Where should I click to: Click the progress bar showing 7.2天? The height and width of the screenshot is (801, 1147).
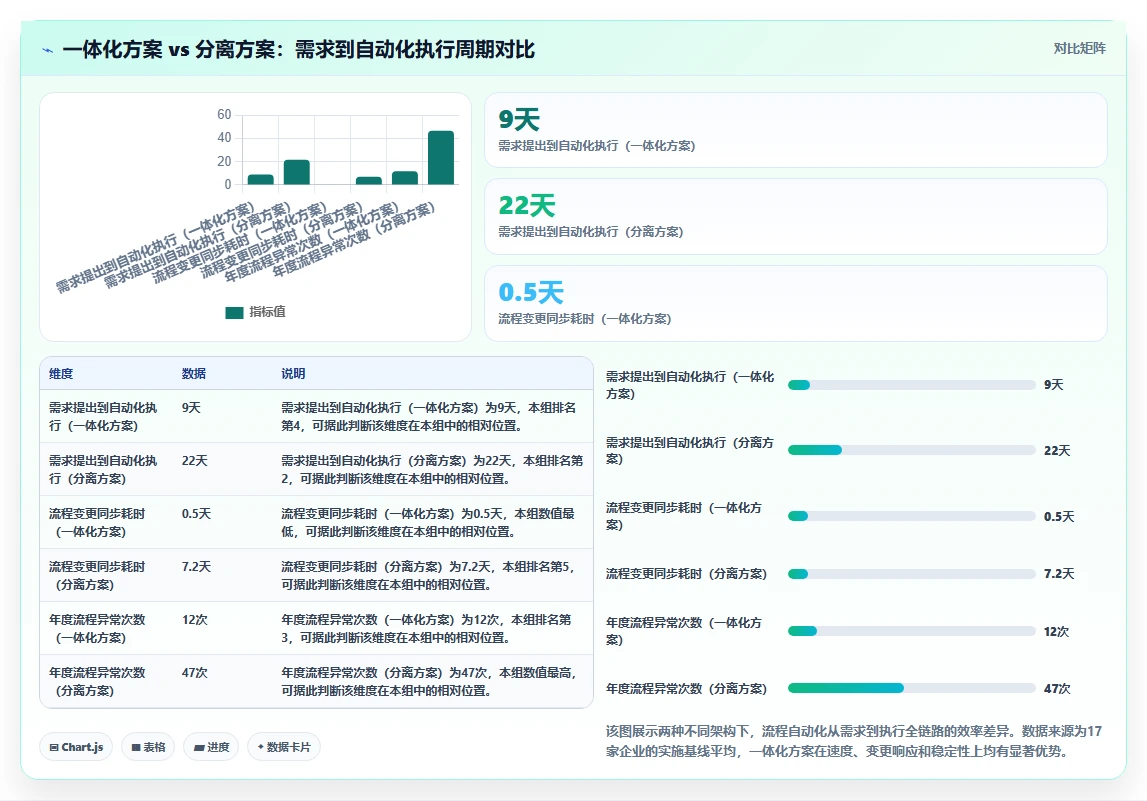[911, 574]
